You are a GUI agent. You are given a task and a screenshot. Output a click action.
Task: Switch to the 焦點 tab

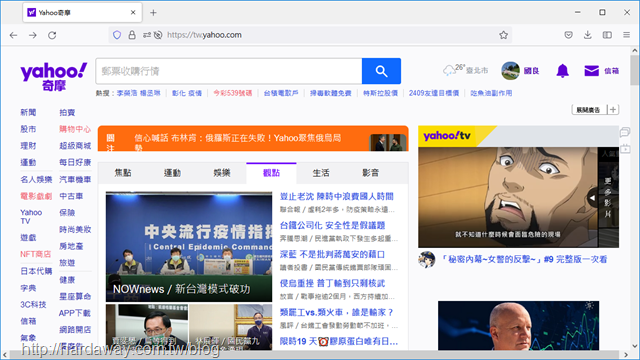coord(122,173)
